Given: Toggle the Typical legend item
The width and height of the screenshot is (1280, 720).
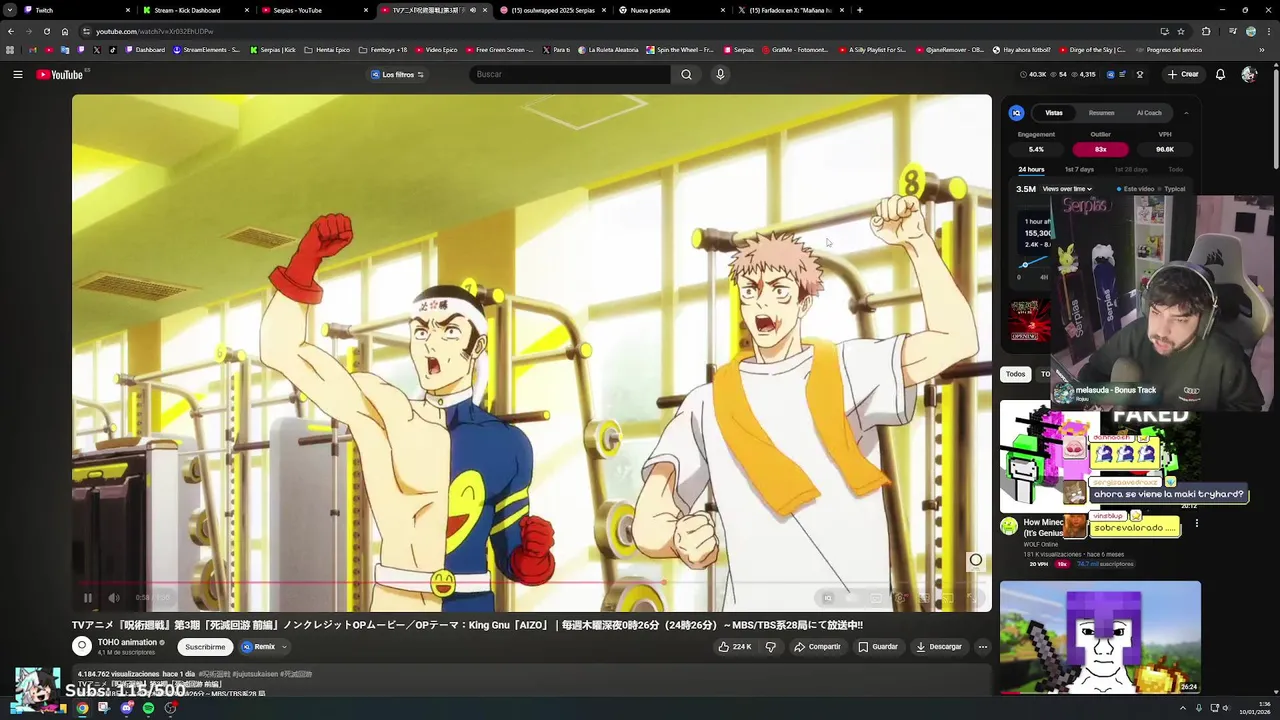Looking at the screenshot, I should pyautogui.click(x=1170, y=189).
